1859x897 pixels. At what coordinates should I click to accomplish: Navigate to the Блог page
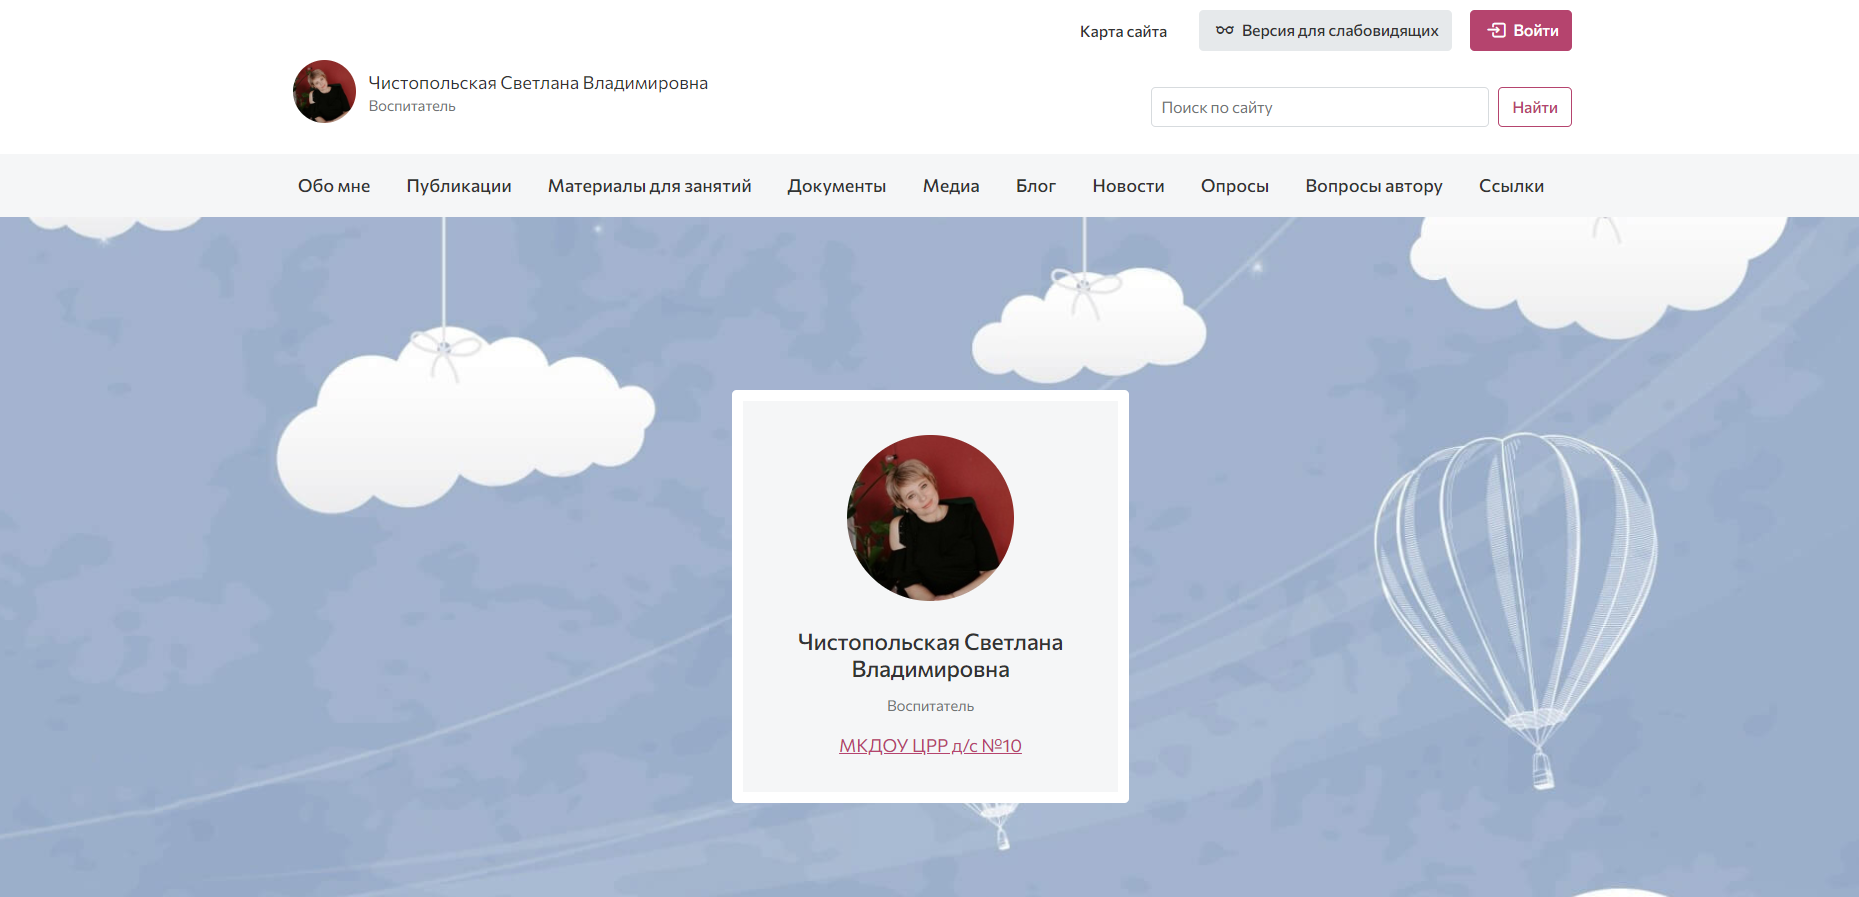click(1036, 186)
